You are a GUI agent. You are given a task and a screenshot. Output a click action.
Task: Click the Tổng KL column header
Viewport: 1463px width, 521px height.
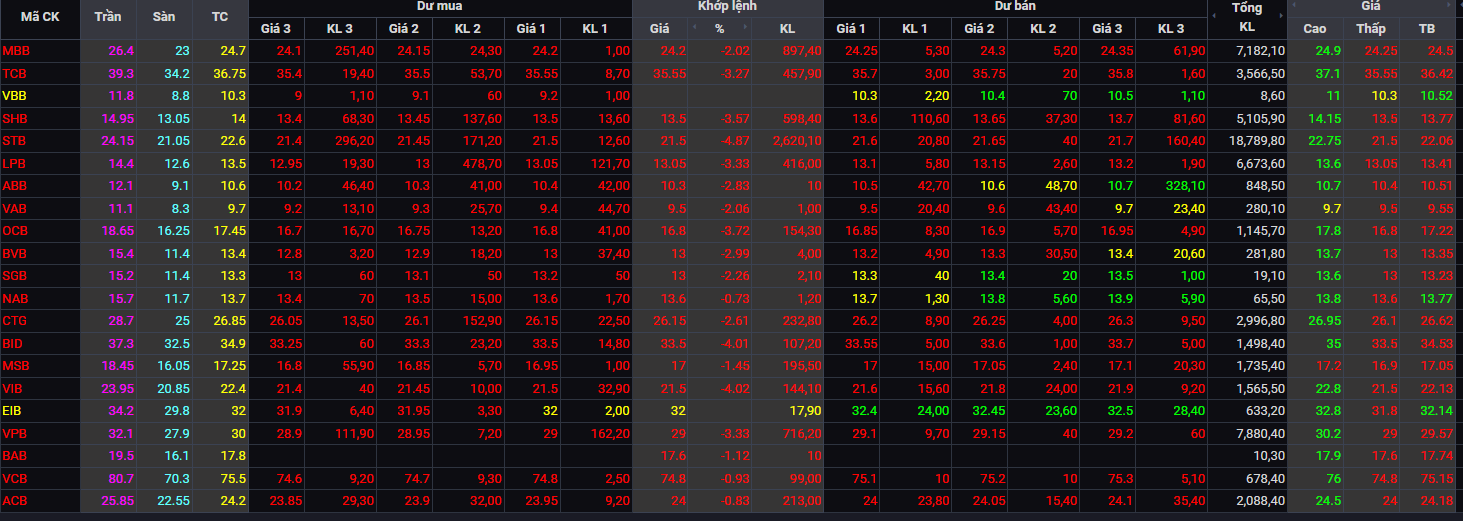click(x=1246, y=18)
